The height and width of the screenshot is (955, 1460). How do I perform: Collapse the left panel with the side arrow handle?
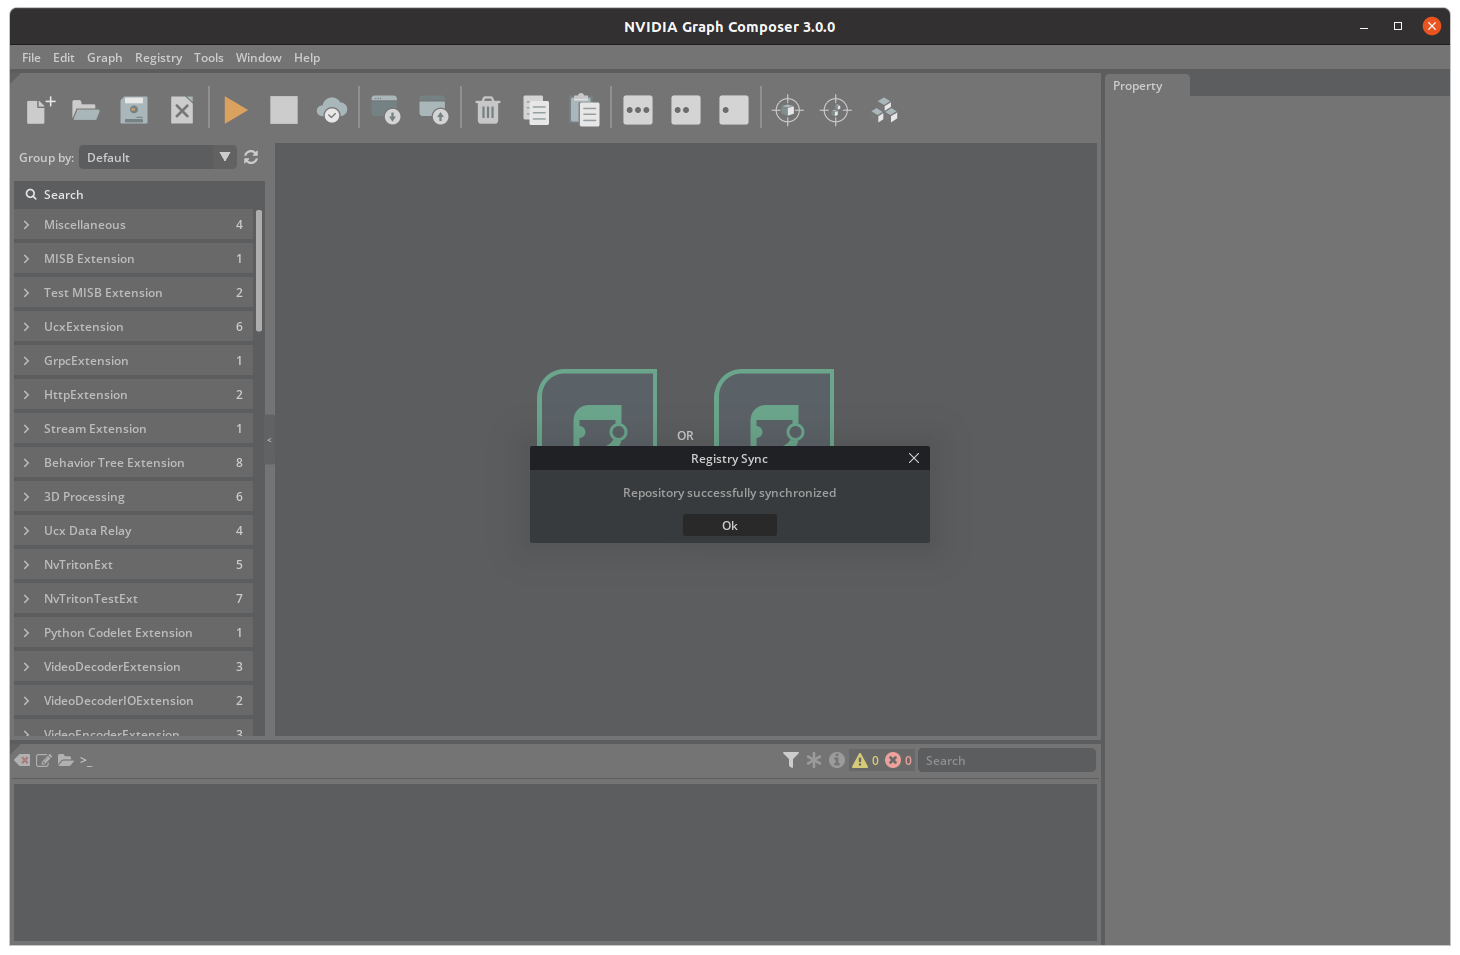click(269, 440)
